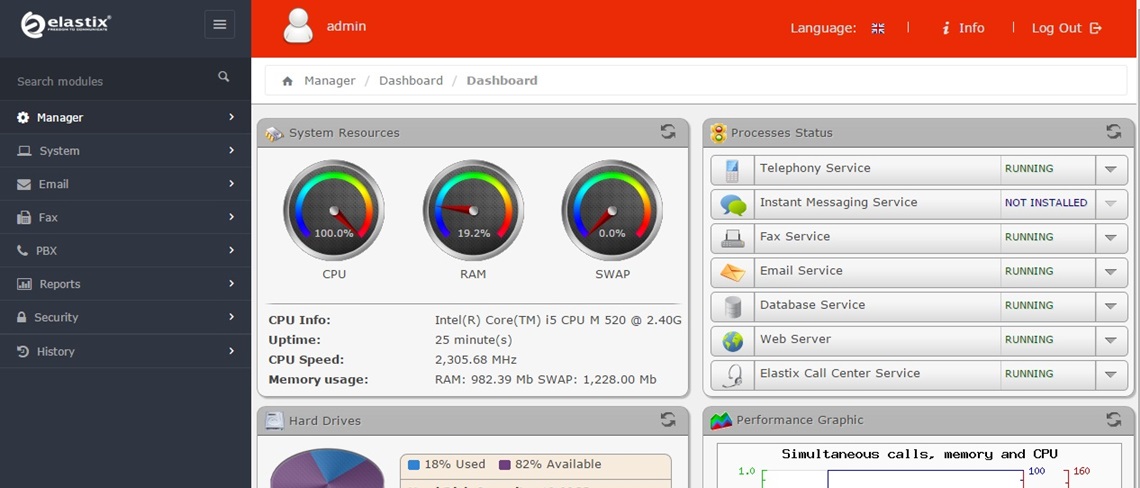The width and height of the screenshot is (1140, 488).
Task: Open Telephony Service dropdown arrow
Action: (x=1110, y=169)
